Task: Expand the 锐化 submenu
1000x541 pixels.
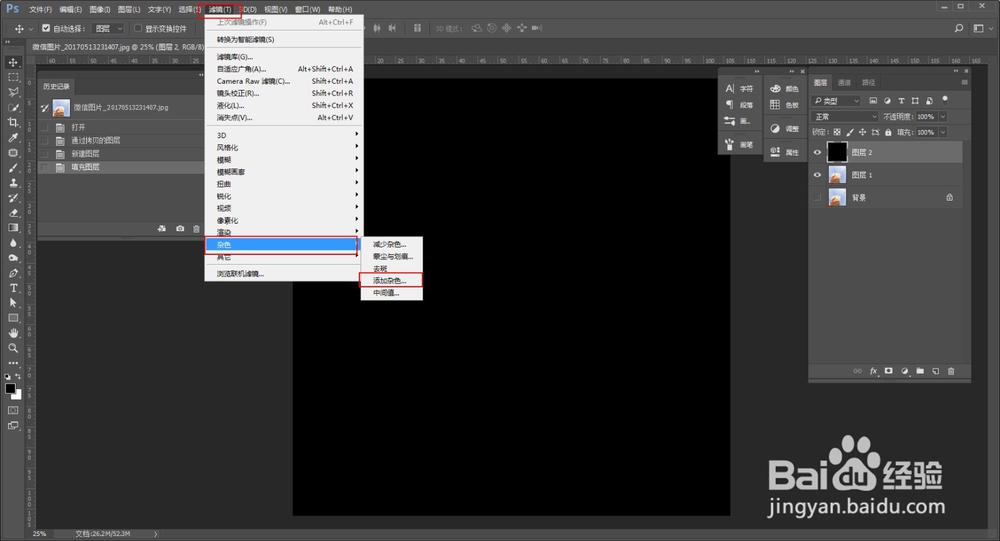Action: pyautogui.click(x=284, y=196)
